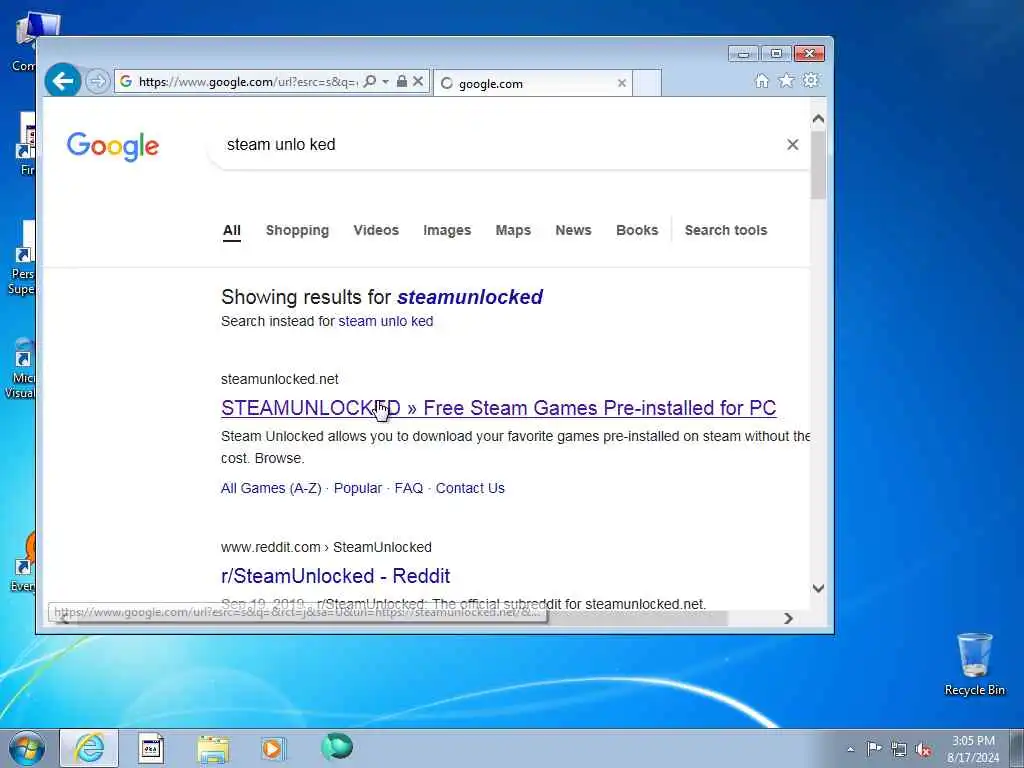Image resolution: width=1024 pixels, height=768 pixels.
Task: Clear the search box with the X
Action: click(x=792, y=144)
